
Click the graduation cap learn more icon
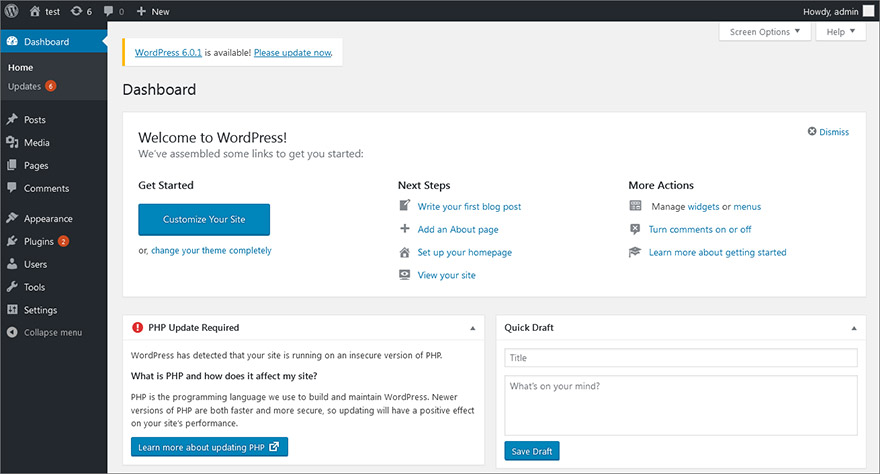tap(635, 252)
